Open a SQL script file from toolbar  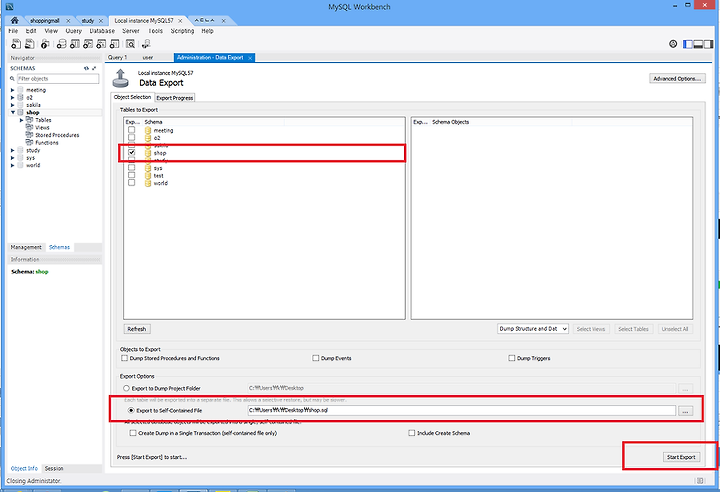[29, 44]
